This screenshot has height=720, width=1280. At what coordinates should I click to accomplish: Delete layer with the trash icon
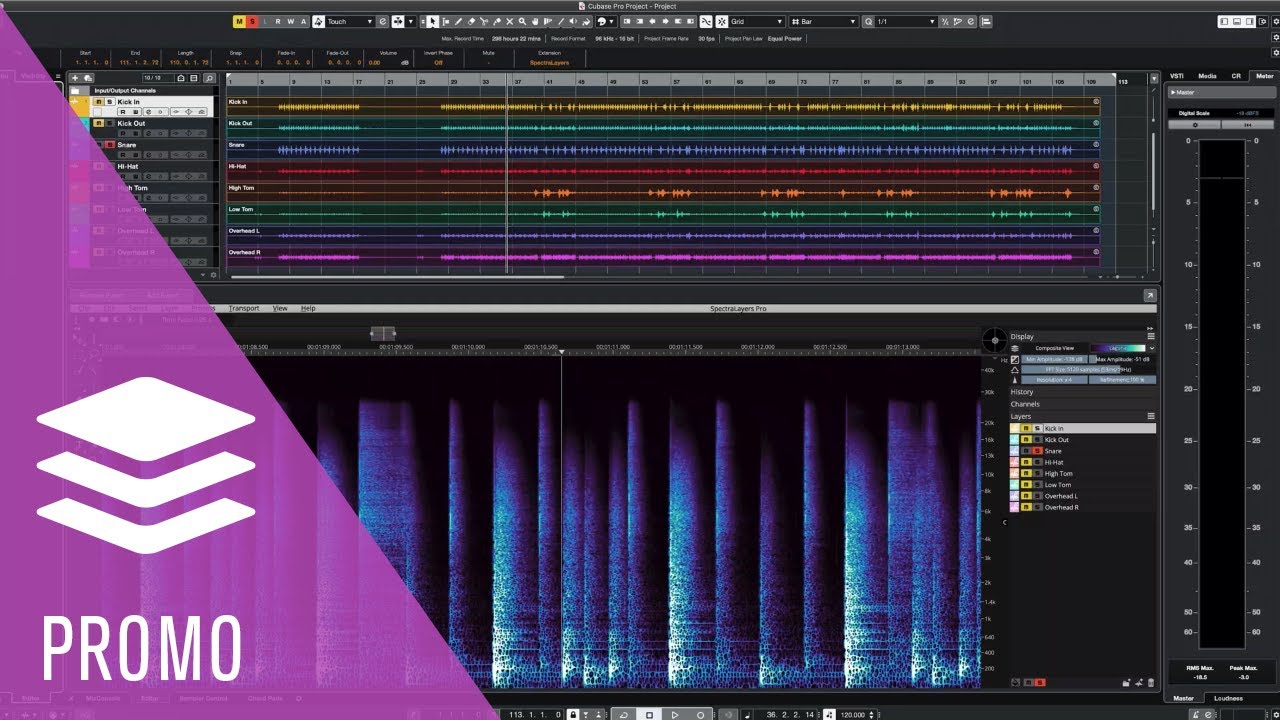pyautogui.click(x=1151, y=682)
